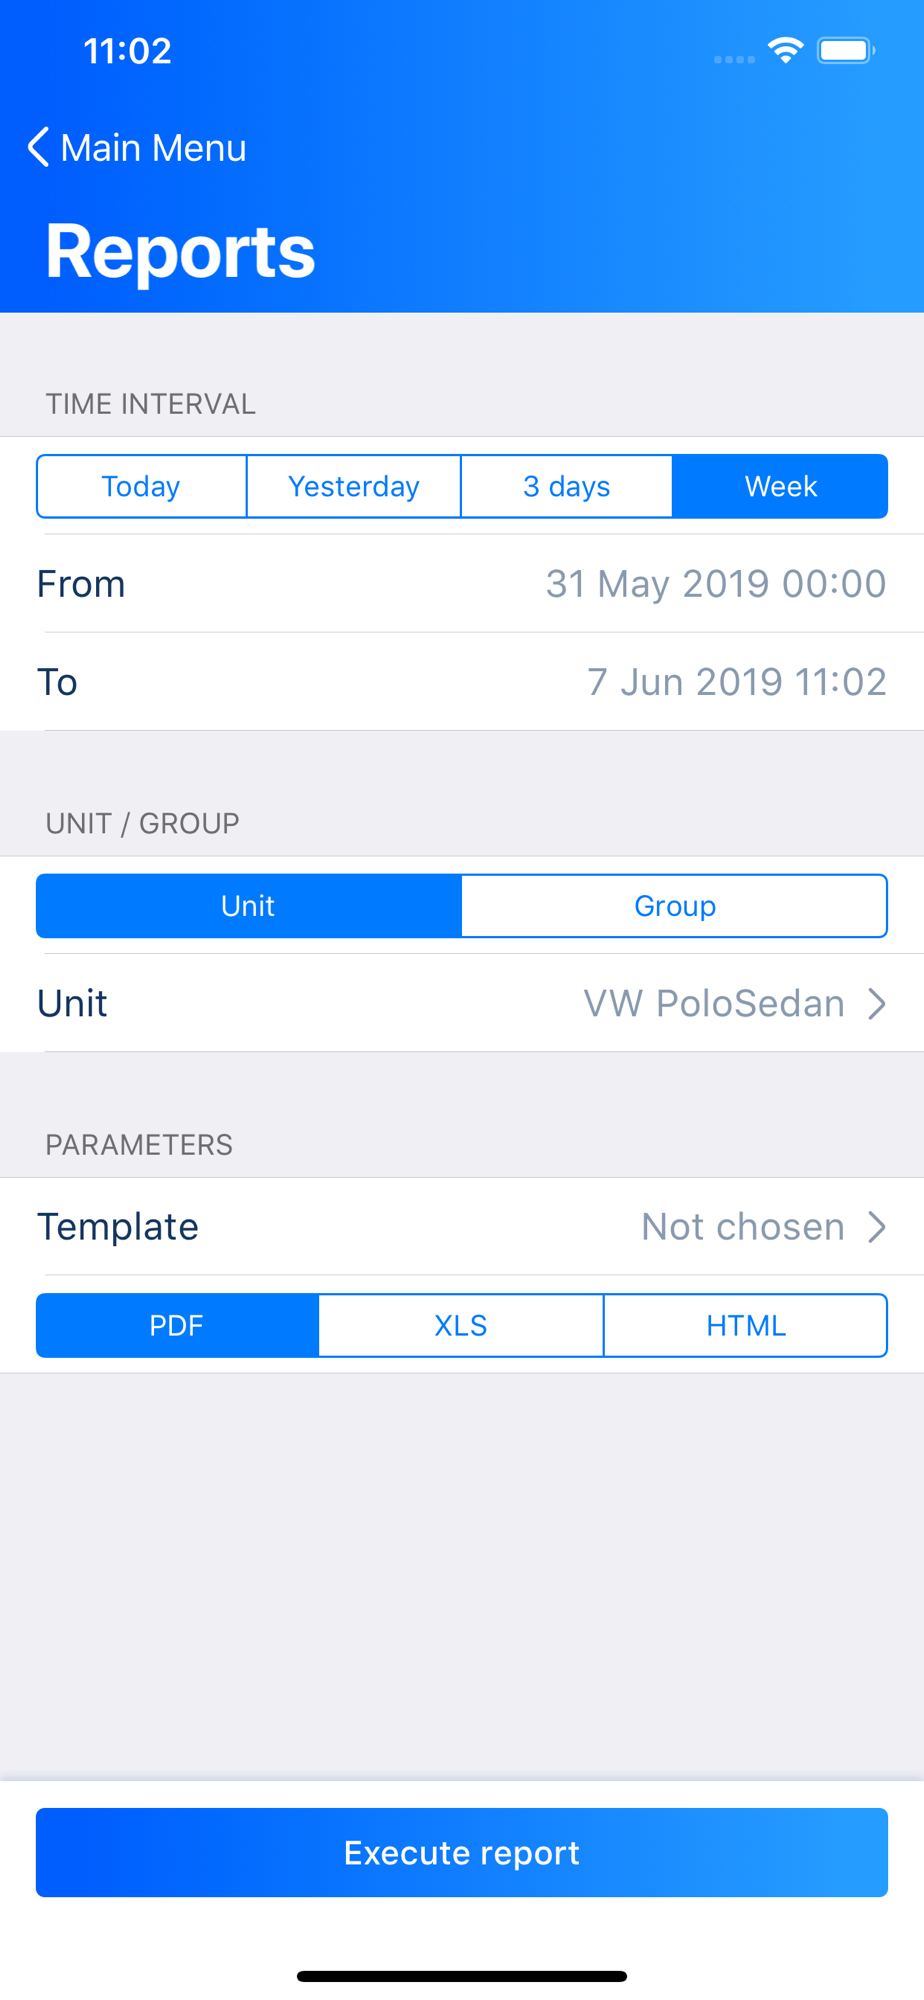924x2000 pixels.
Task: Select the Week interval segment
Action: click(780, 487)
